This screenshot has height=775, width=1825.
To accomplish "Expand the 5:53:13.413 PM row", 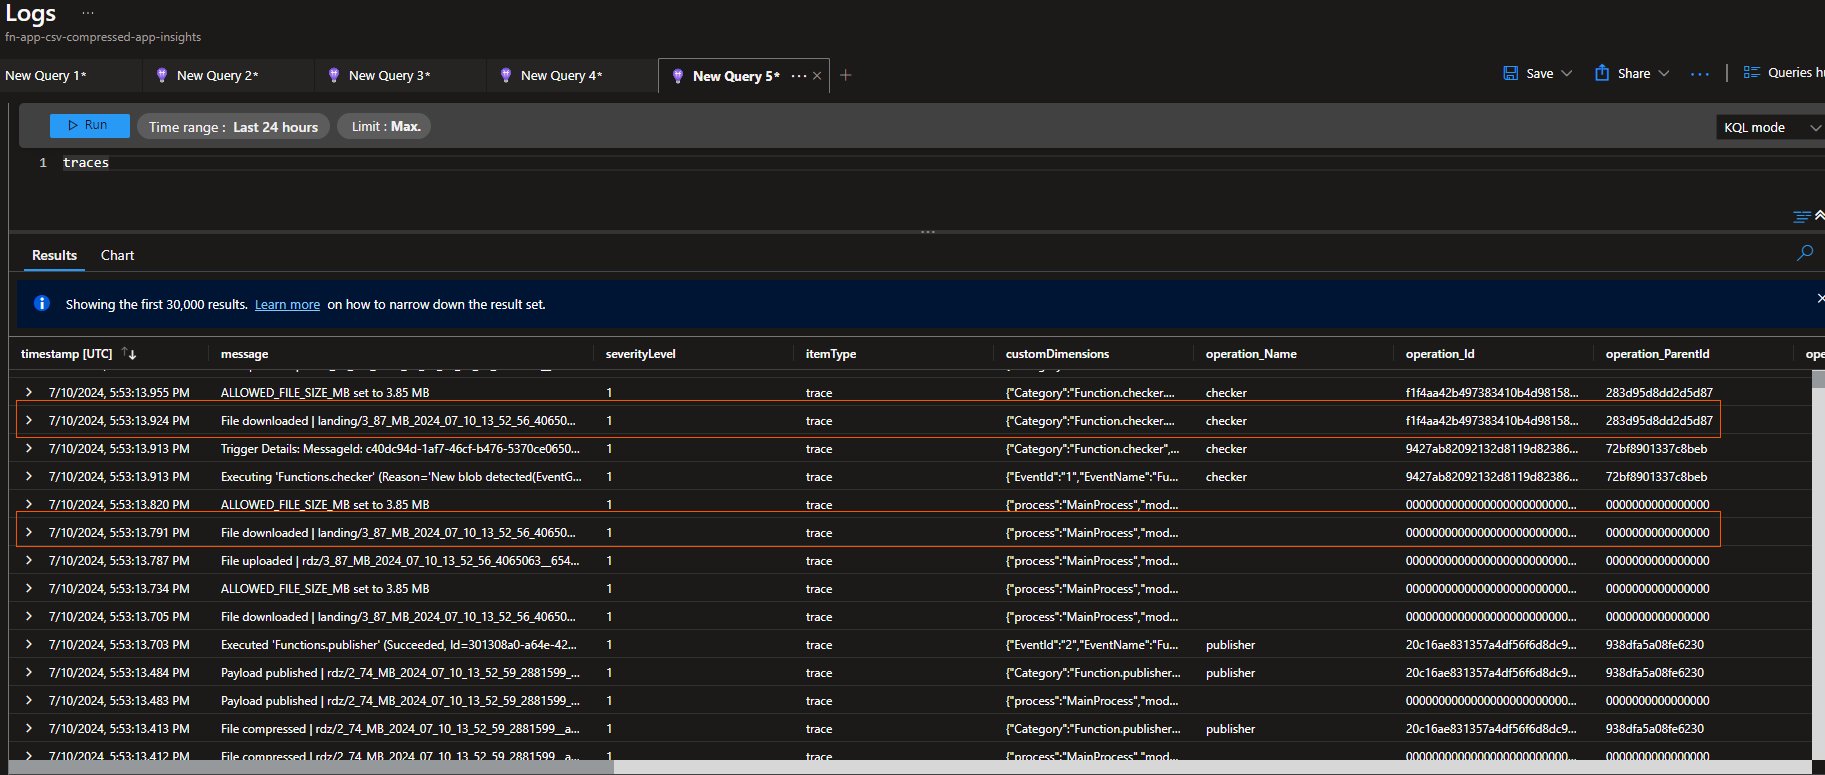I will [29, 728].
